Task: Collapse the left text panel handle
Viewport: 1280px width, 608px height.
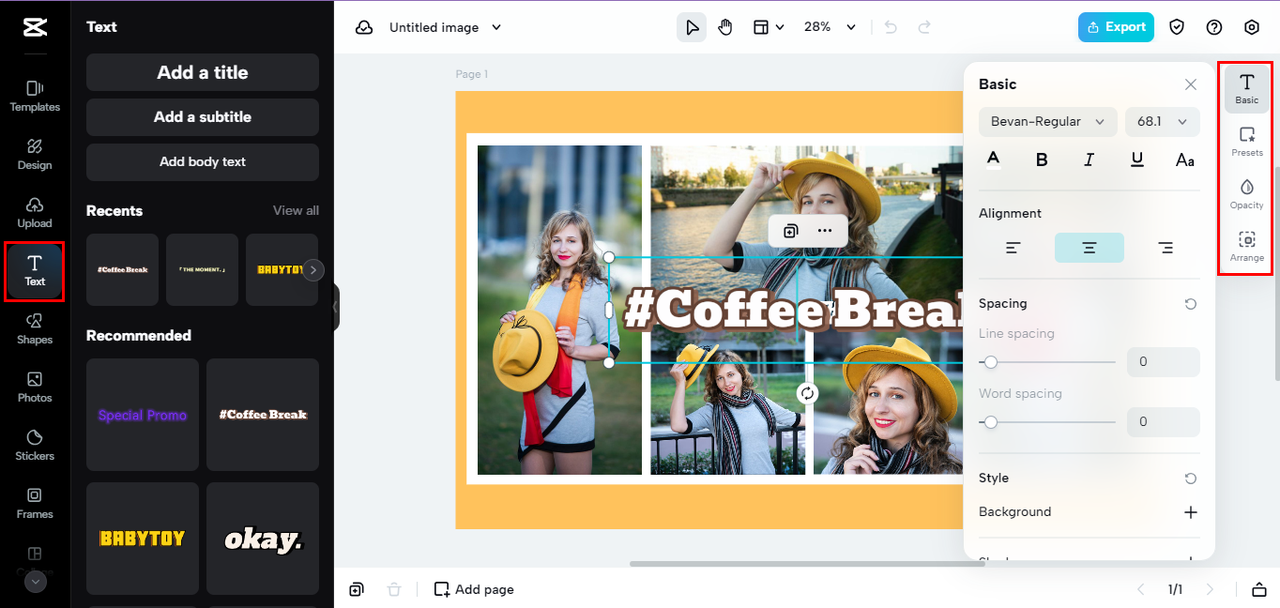Action: 337,307
